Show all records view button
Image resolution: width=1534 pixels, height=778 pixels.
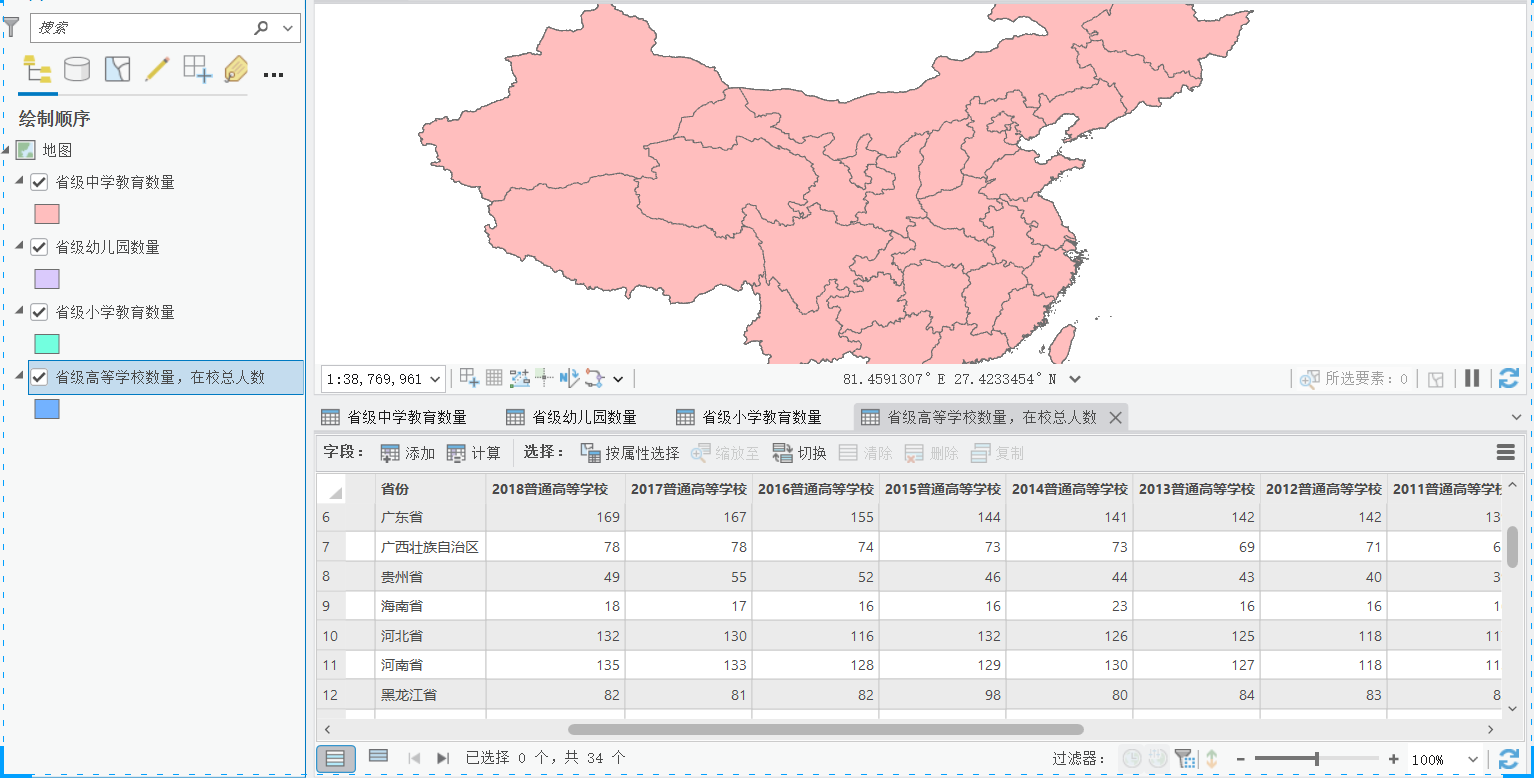pos(336,758)
